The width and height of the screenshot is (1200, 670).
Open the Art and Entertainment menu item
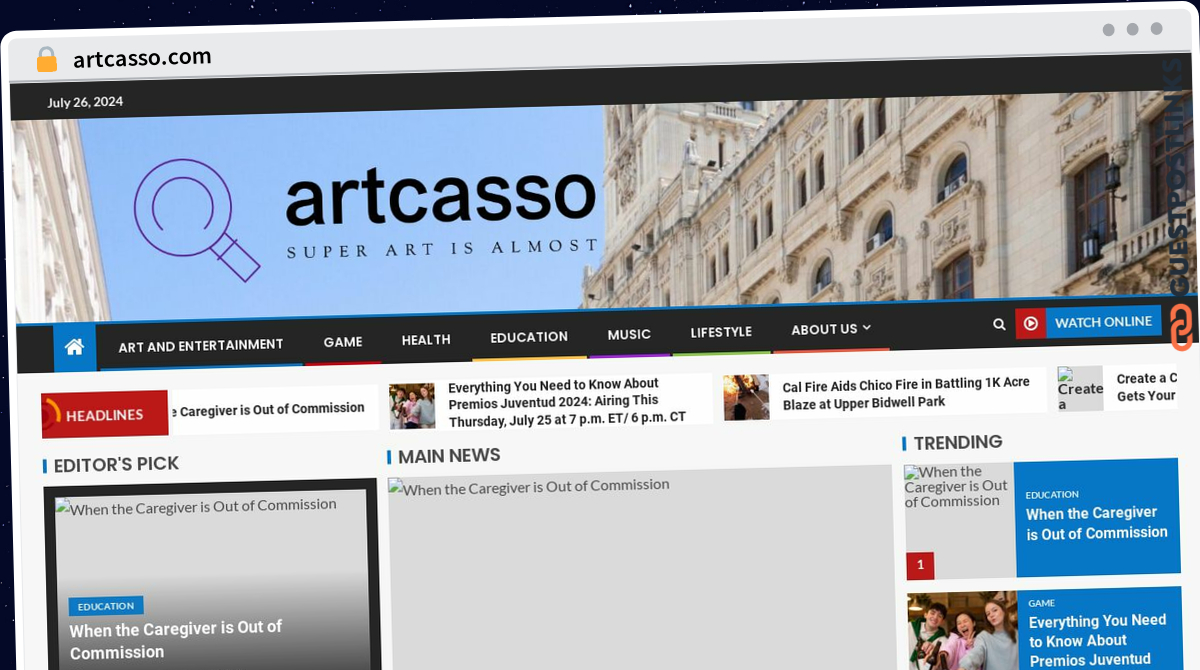(x=201, y=346)
